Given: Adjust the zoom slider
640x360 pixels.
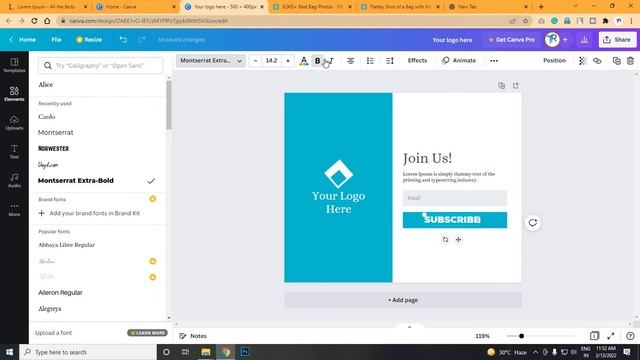Looking at the screenshot, I should (x=521, y=336).
